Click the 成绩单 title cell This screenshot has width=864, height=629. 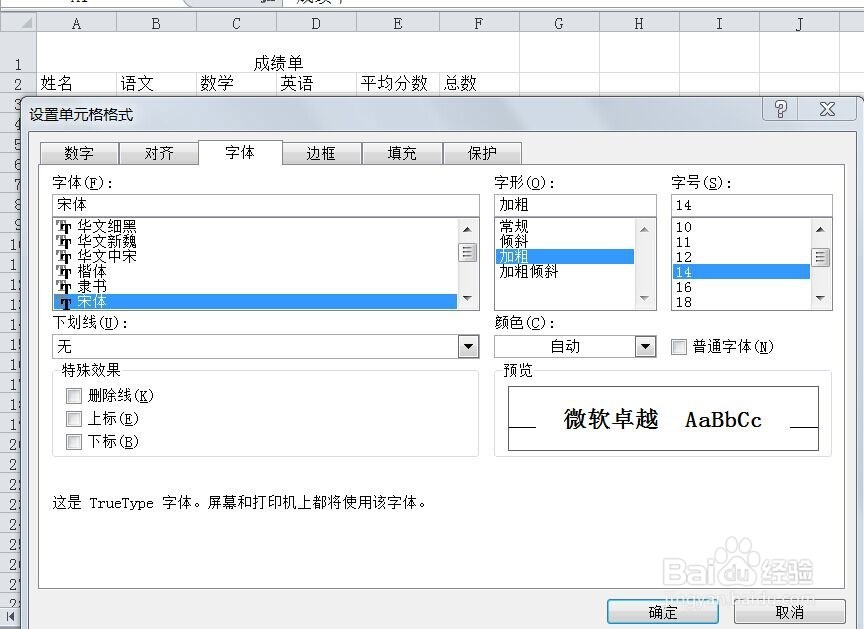point(278,53)
